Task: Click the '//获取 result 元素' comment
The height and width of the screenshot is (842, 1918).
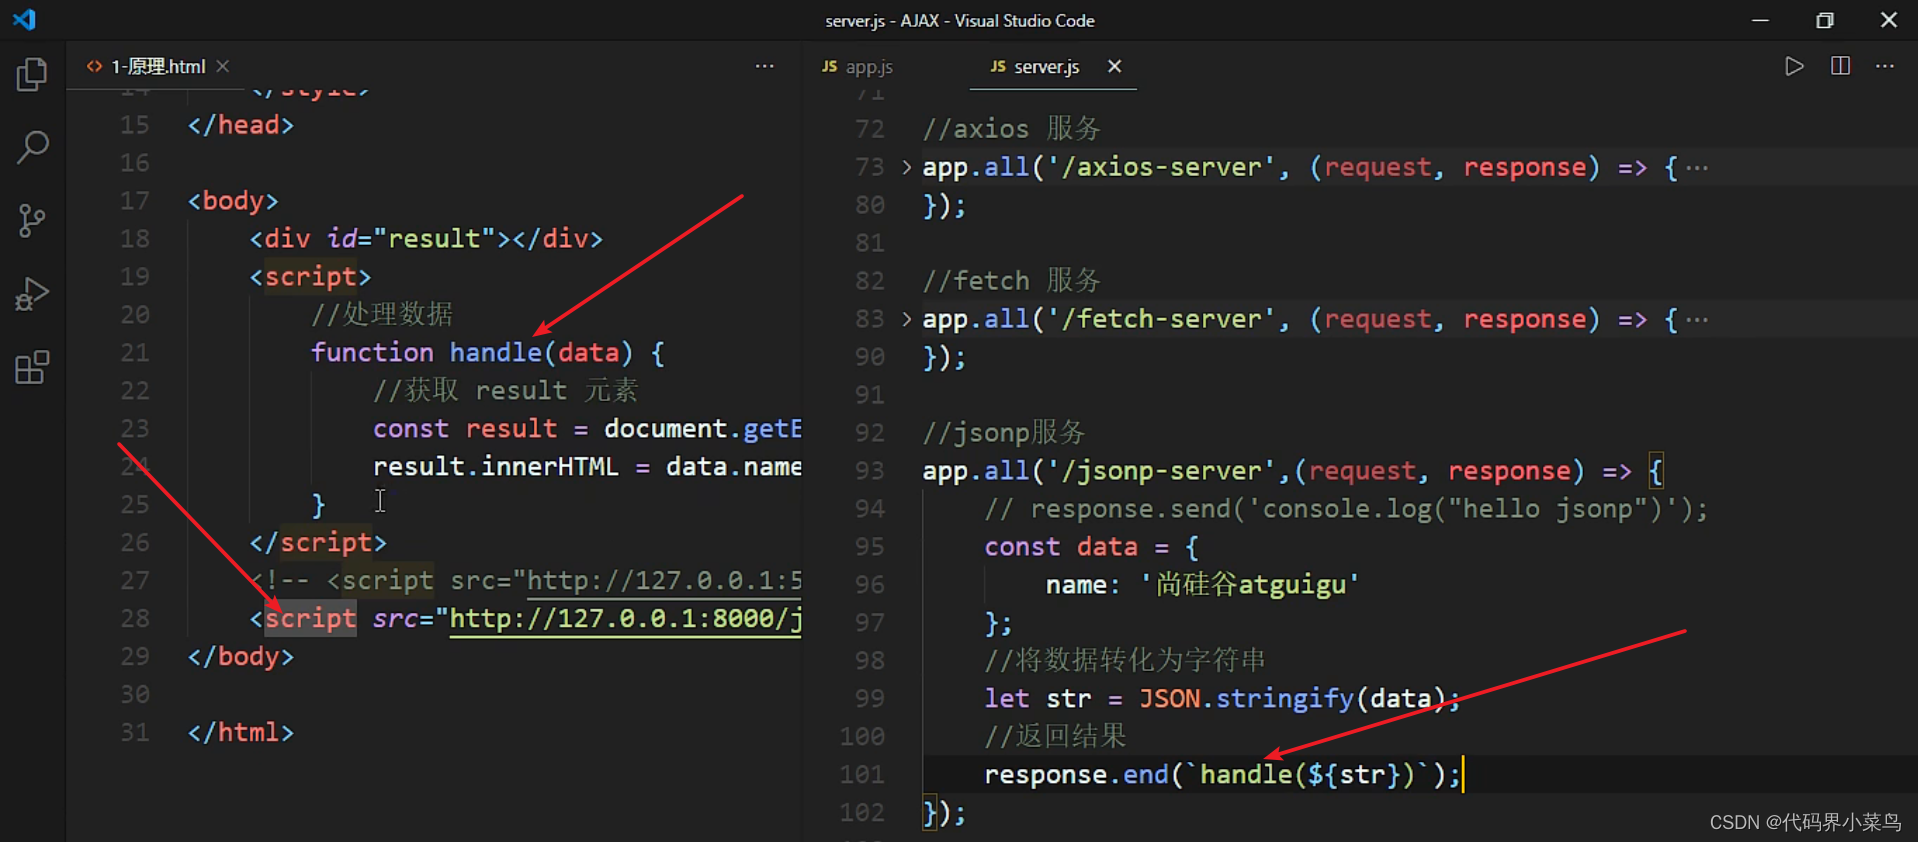Action: pyautogui.click(x=505, y=391)
